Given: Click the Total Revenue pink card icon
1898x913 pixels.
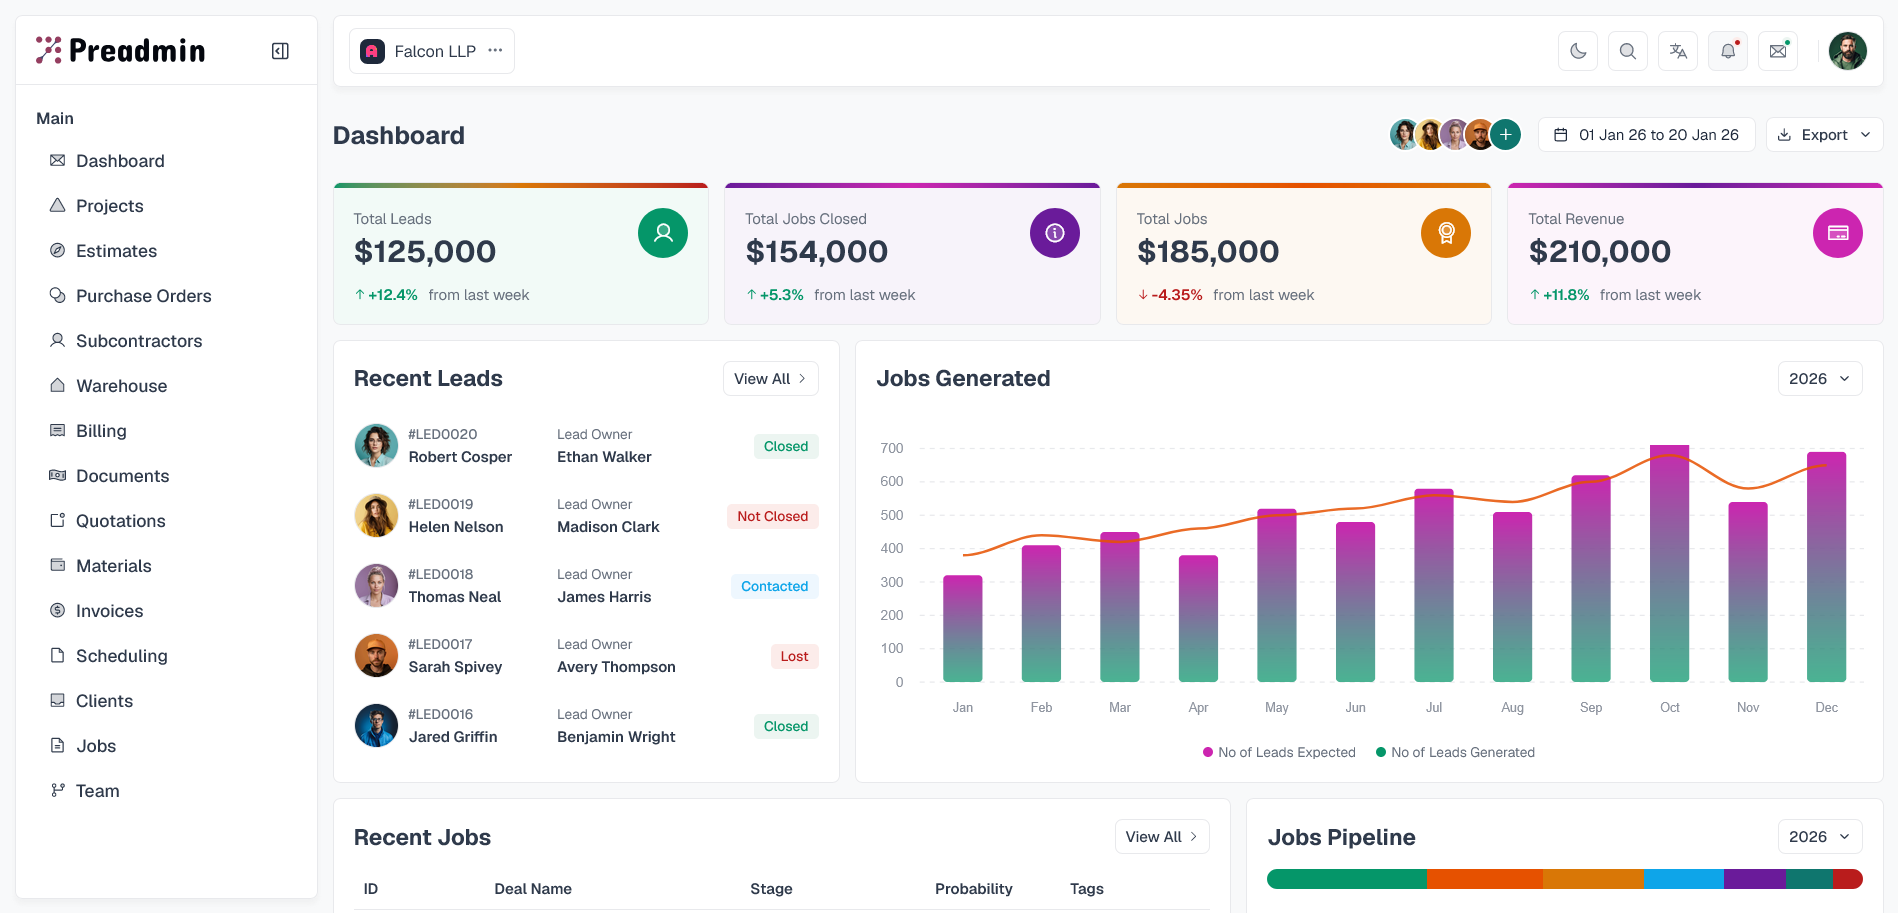Looking at the screenshot, I should [x=1838, y=233].
